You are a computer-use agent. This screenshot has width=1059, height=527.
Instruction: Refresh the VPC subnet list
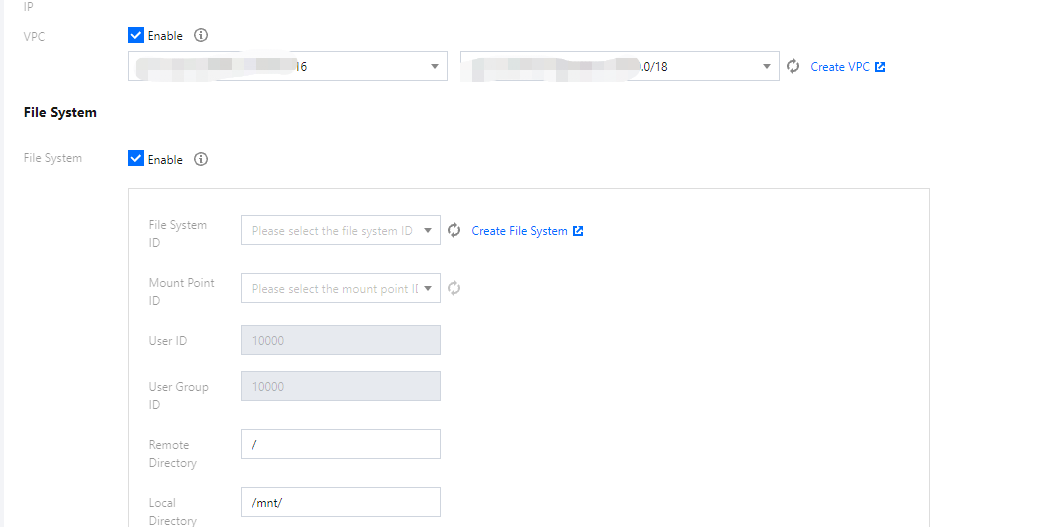point(794,67)
